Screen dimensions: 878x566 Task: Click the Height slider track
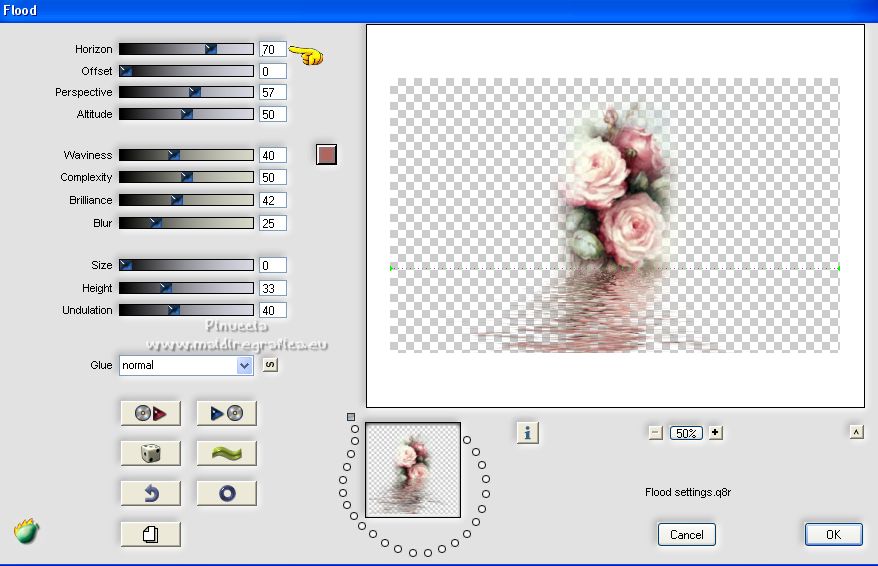point(186,288)
